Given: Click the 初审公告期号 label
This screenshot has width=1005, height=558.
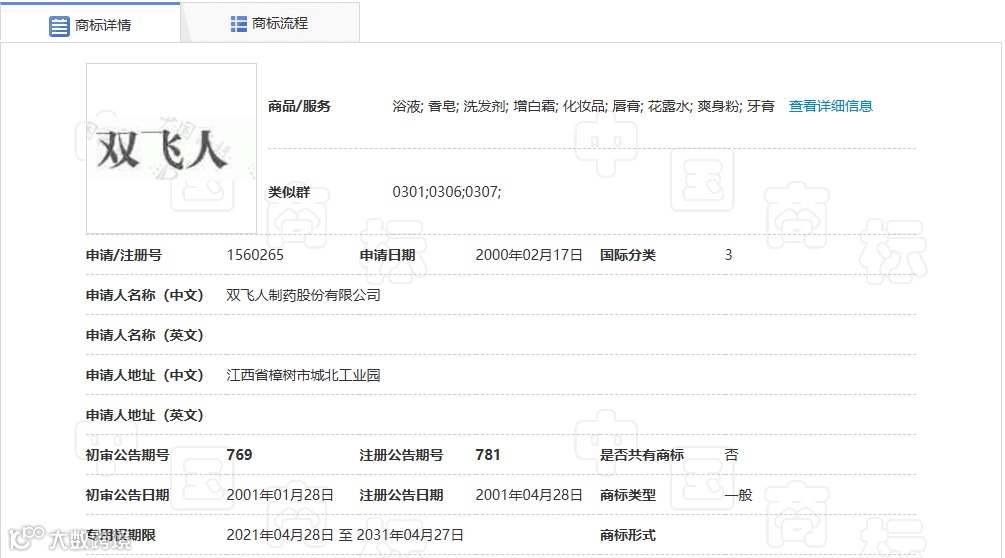Looking at the screenshot, I should 128,455.
